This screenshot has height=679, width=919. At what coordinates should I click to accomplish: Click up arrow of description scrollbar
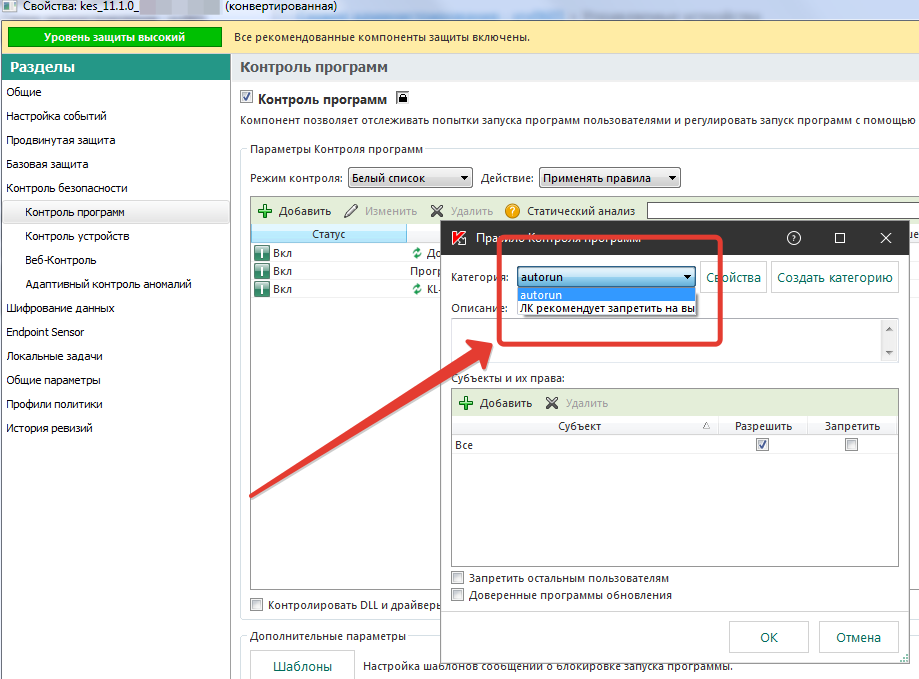(x=889, y=329)
